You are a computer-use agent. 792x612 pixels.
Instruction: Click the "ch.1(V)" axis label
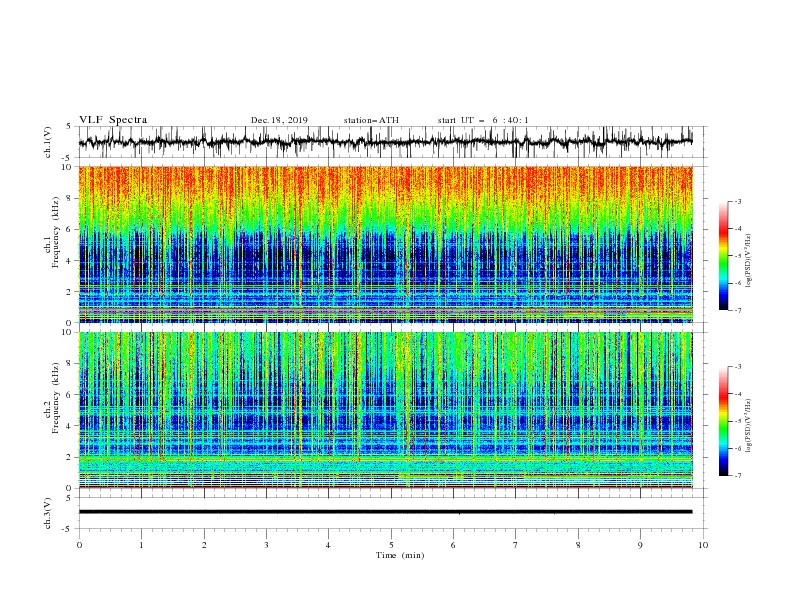[48, 142]
